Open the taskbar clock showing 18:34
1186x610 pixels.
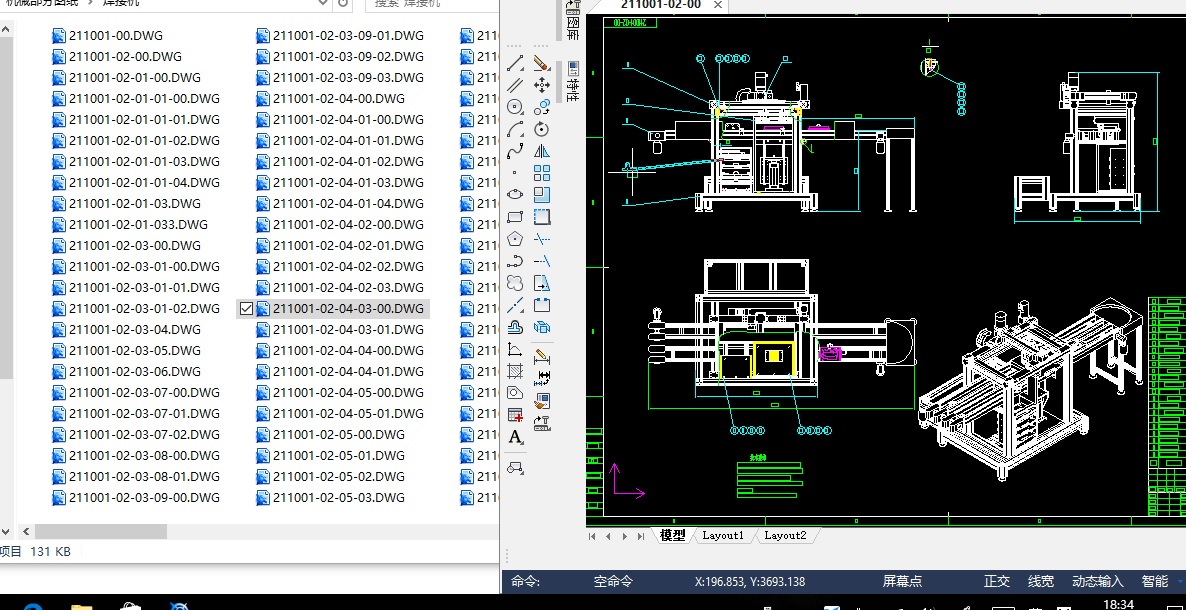[x=1119, y=604]
